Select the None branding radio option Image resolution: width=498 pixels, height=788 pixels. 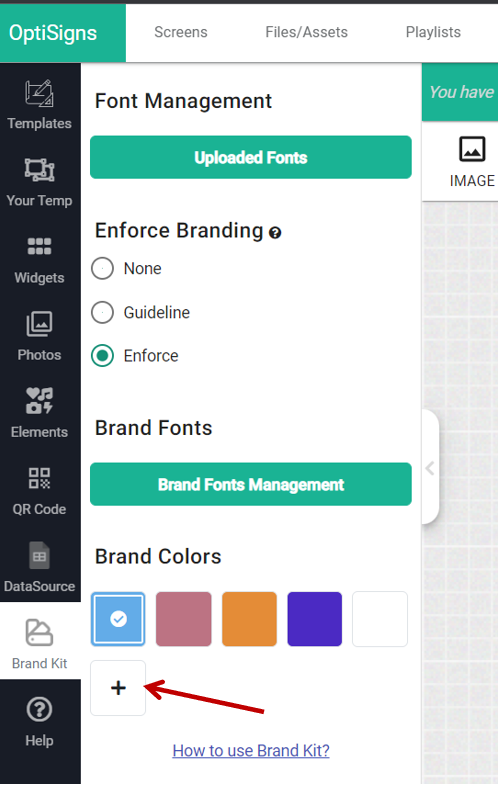[103, 269]
